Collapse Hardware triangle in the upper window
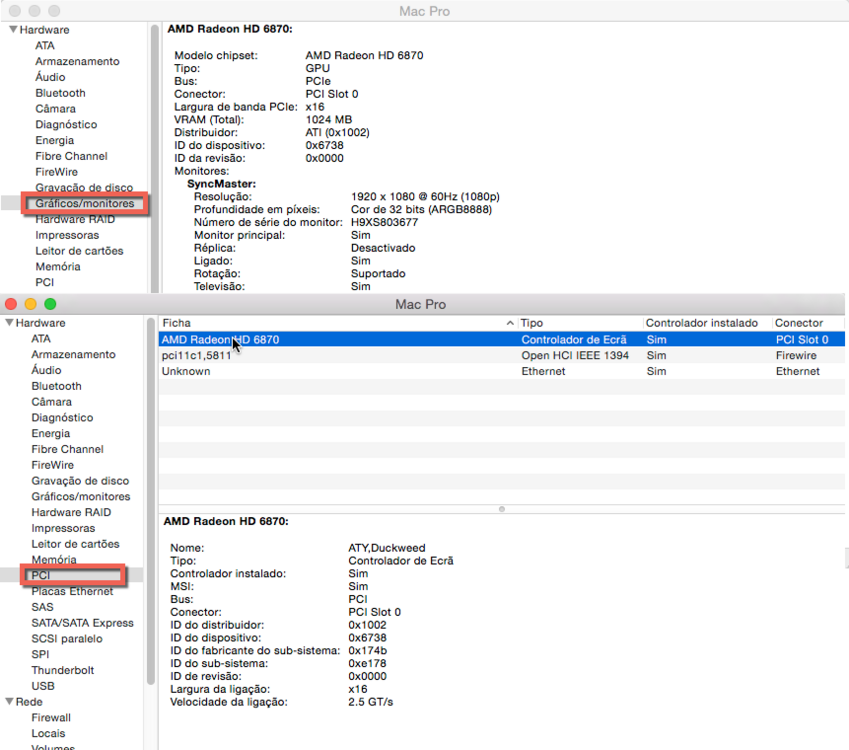 pos(12,30)
